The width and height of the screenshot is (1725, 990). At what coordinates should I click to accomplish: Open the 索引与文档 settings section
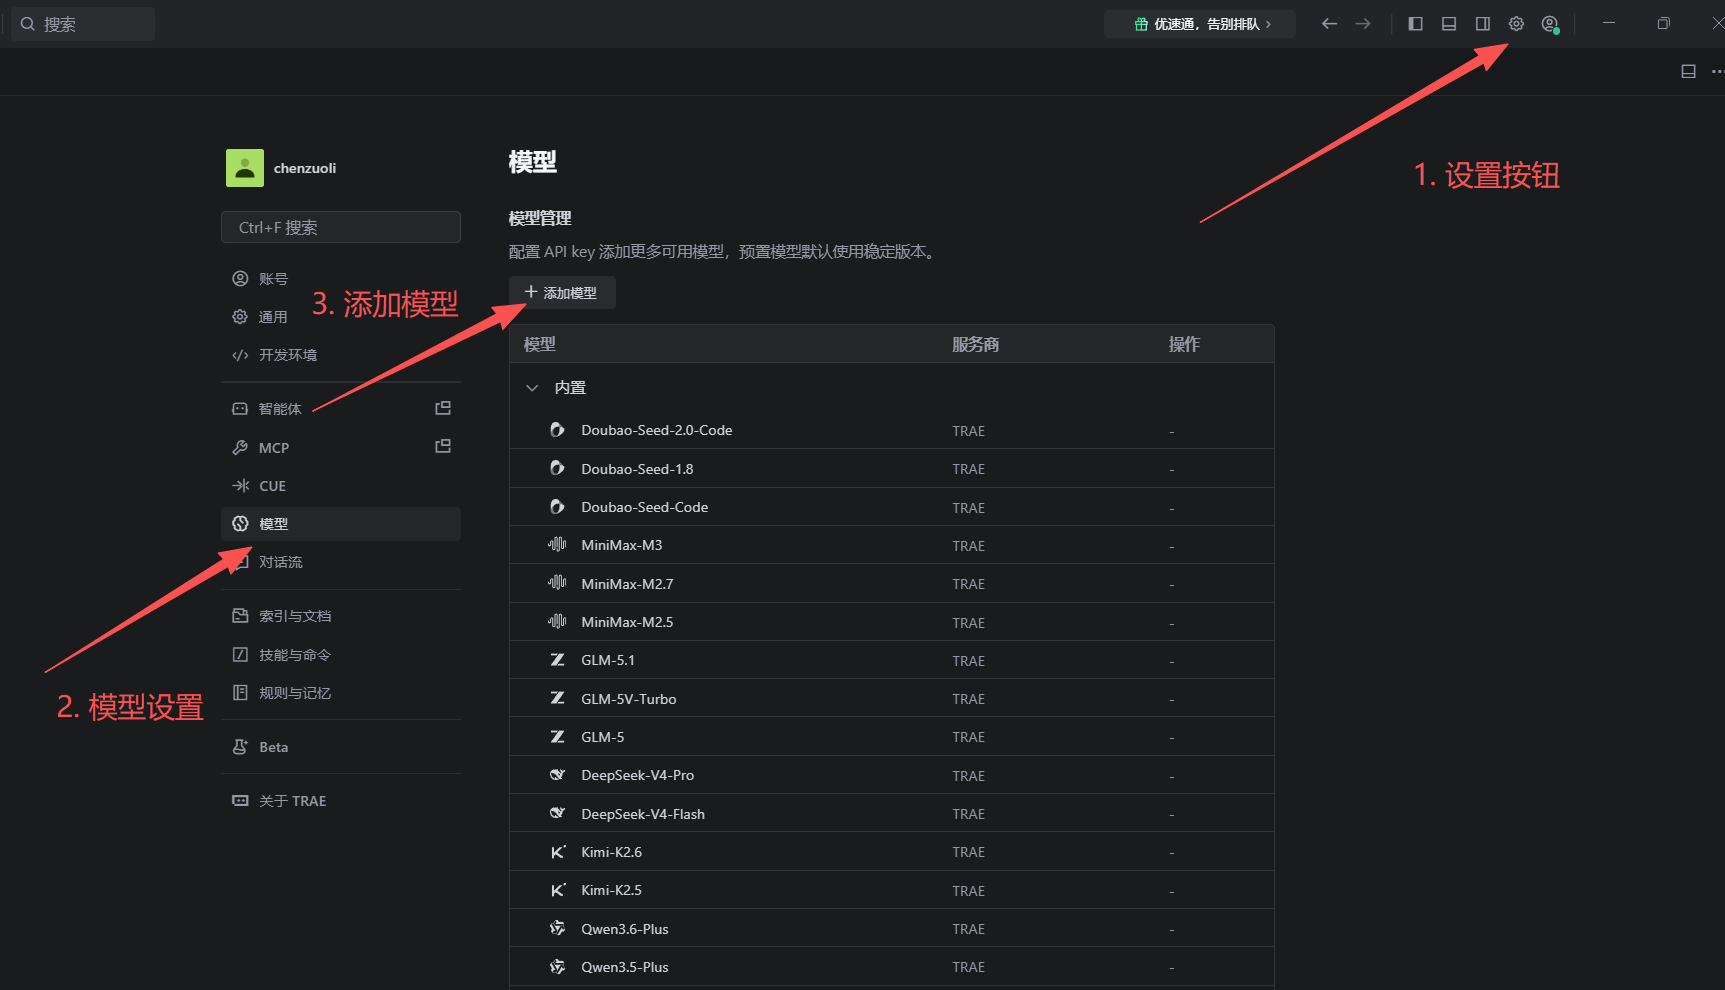point(341,616)
